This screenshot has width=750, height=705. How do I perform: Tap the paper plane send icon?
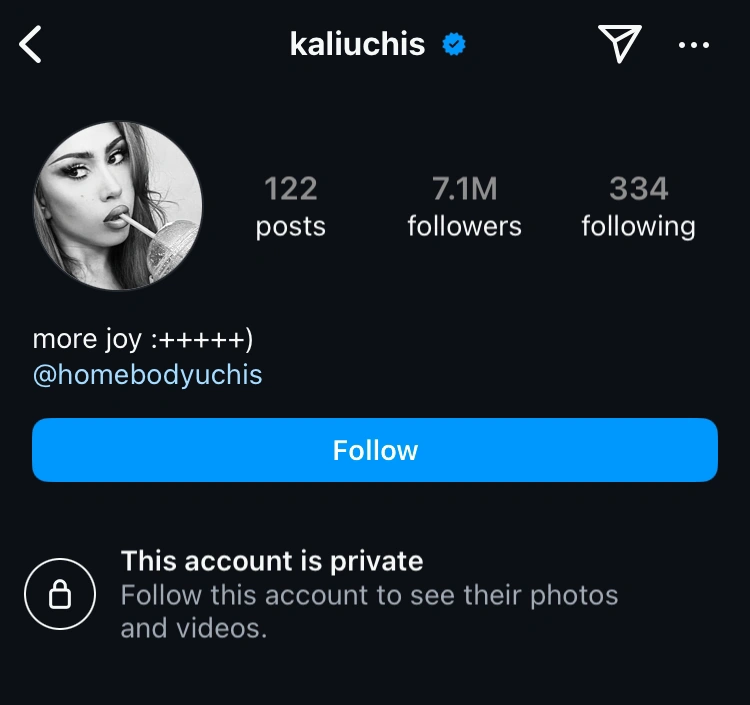619,44
